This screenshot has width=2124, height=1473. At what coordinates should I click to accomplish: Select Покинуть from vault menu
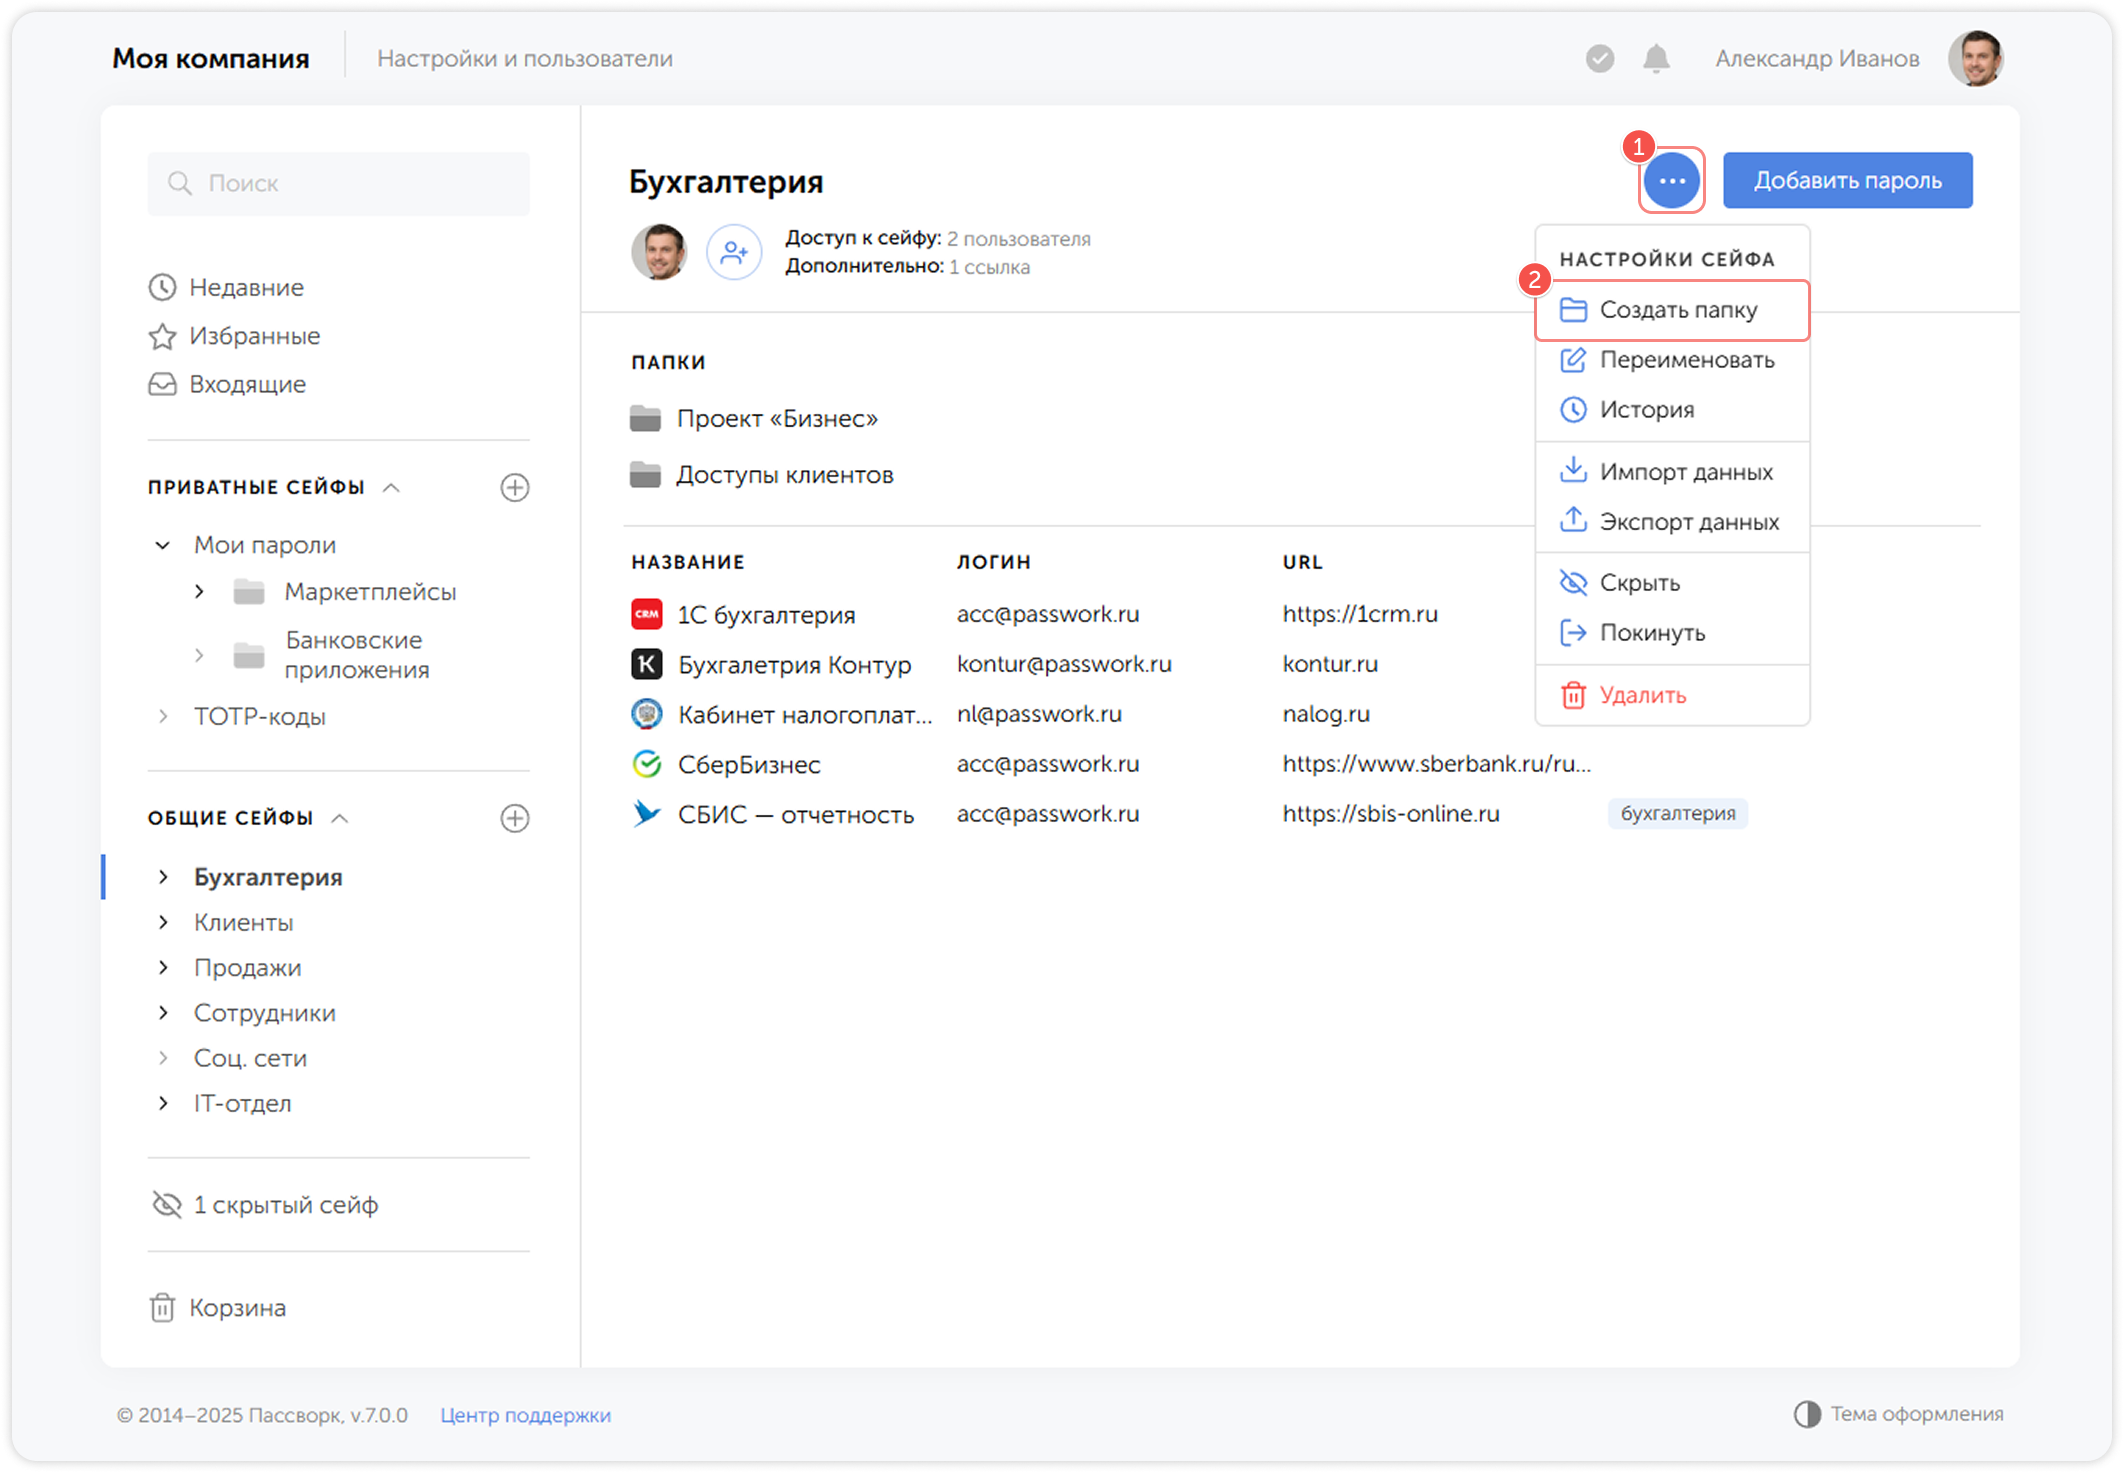coord(1672,633)
